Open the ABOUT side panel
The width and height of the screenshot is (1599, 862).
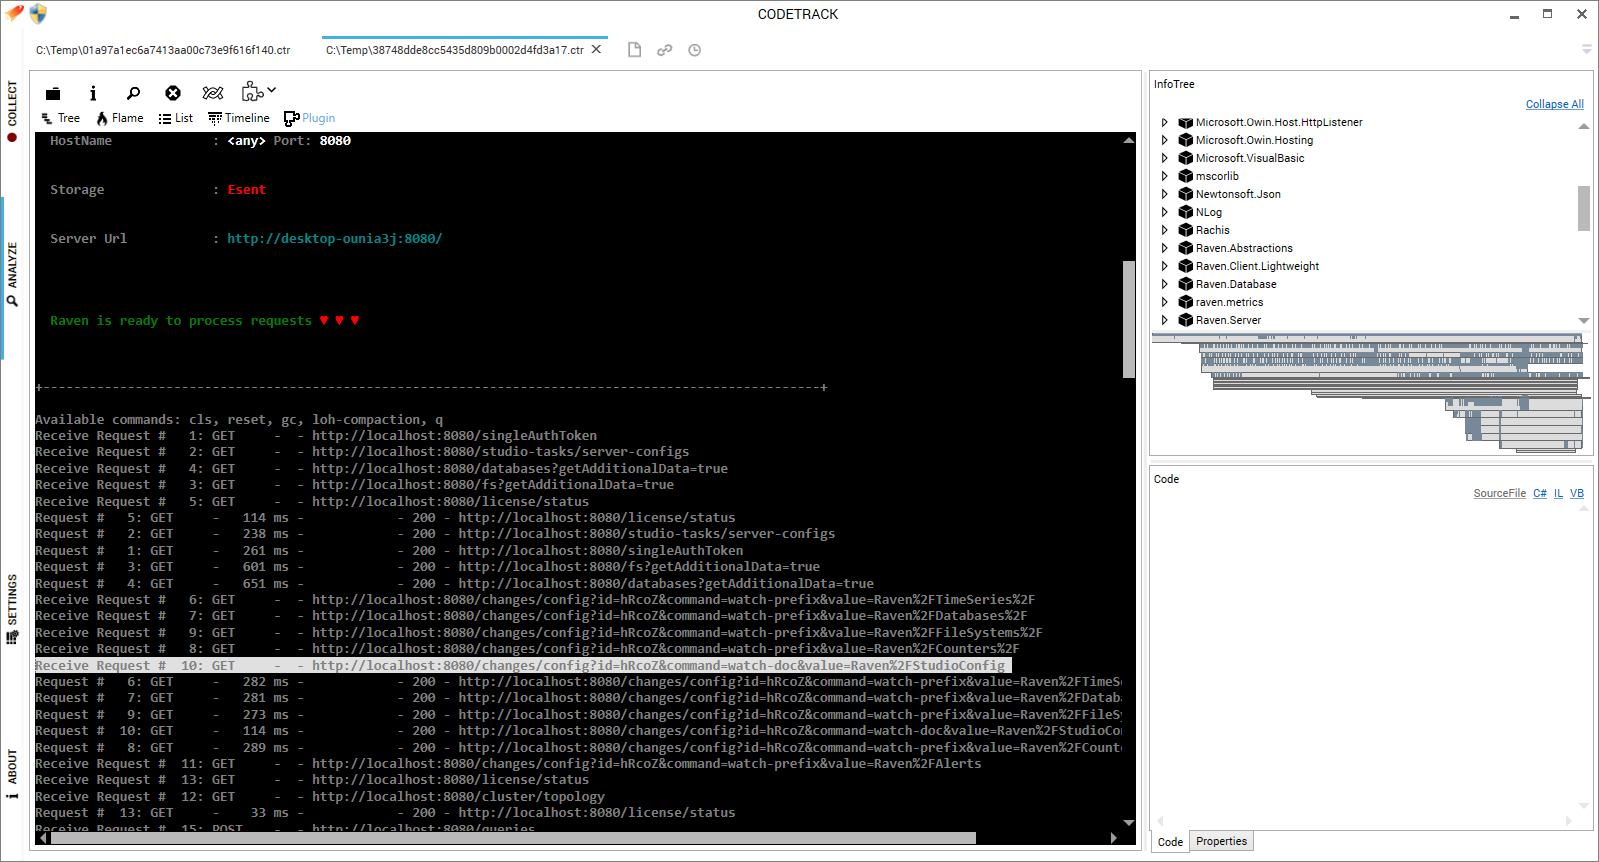pos(12,773)
